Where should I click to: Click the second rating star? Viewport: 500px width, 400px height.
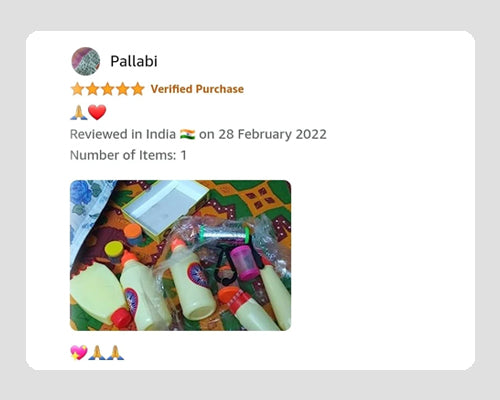point(92,89)
